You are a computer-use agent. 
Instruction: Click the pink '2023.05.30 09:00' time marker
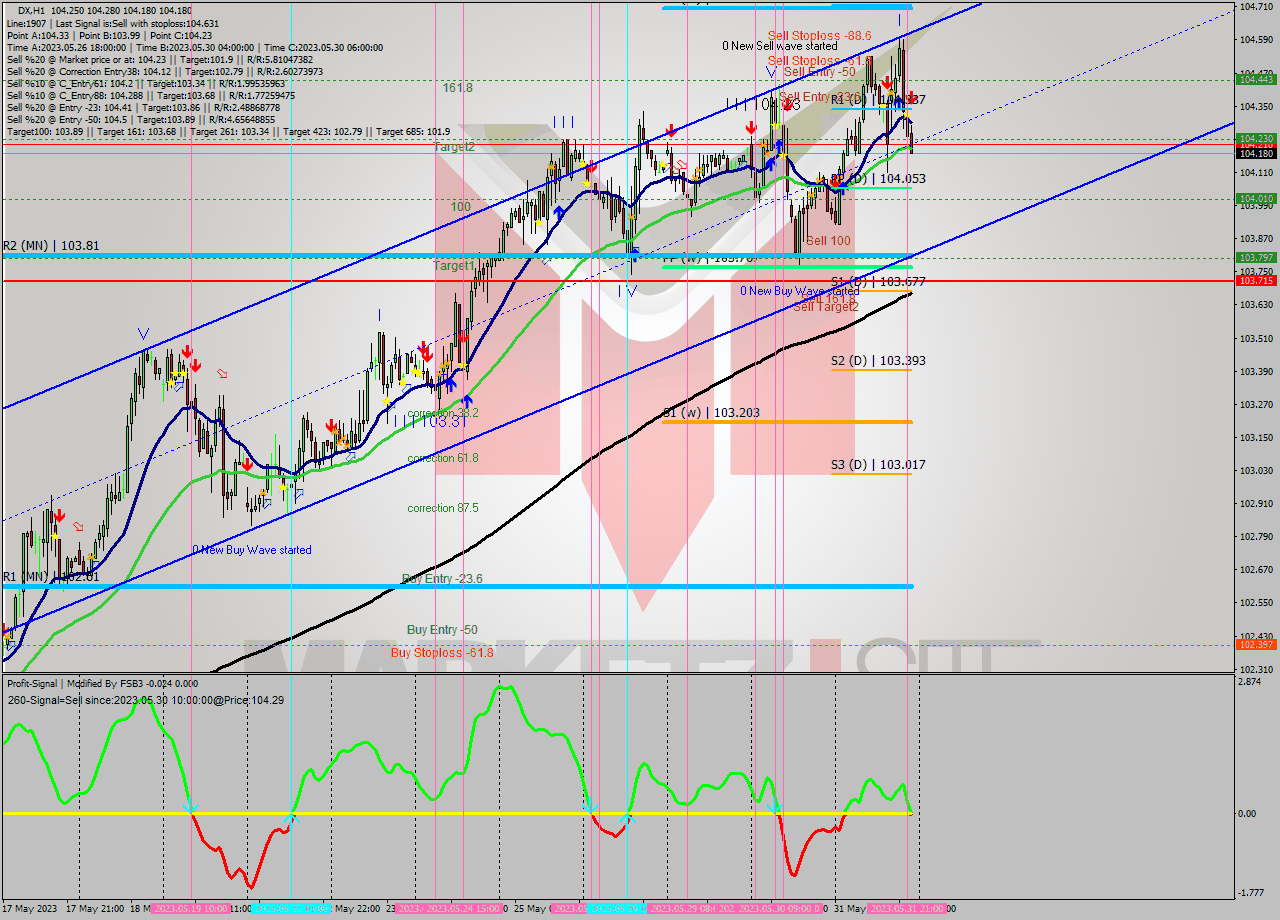click(780, 909)
